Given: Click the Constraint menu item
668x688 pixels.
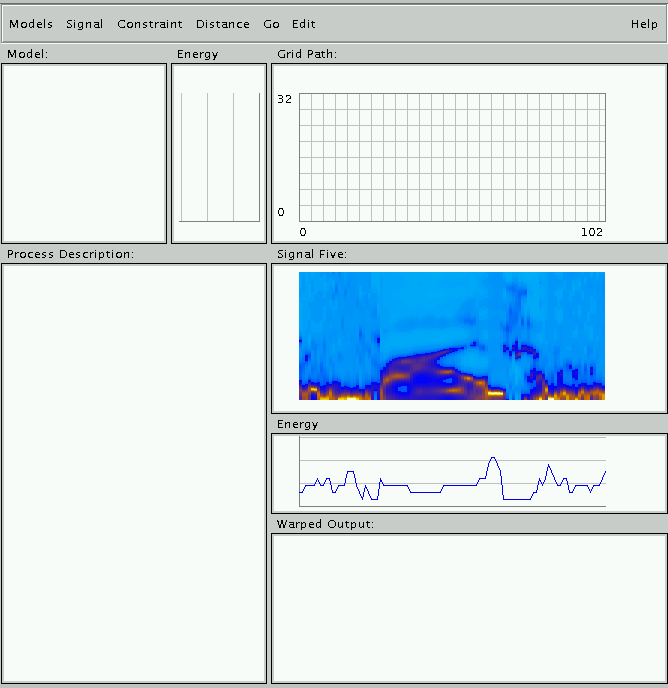Looking at the screenshot, I should click(149, 24).
